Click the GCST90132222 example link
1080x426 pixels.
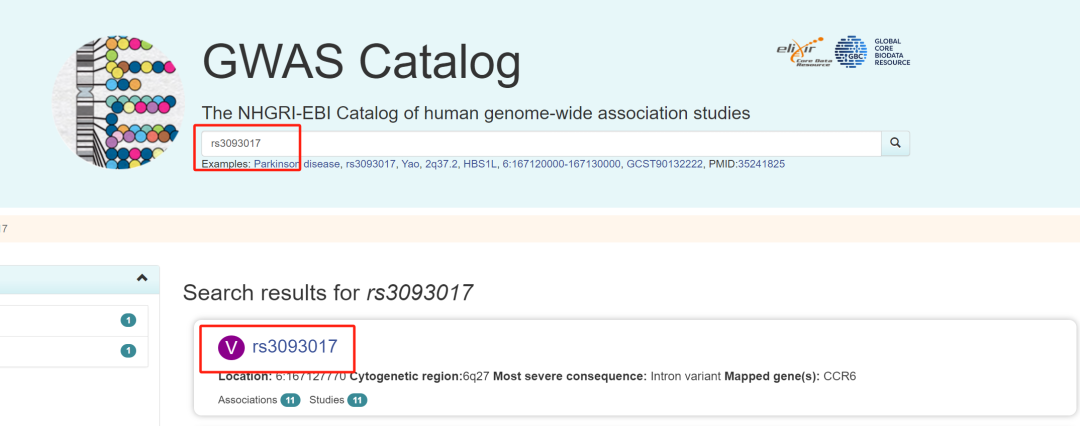(665, 164)
